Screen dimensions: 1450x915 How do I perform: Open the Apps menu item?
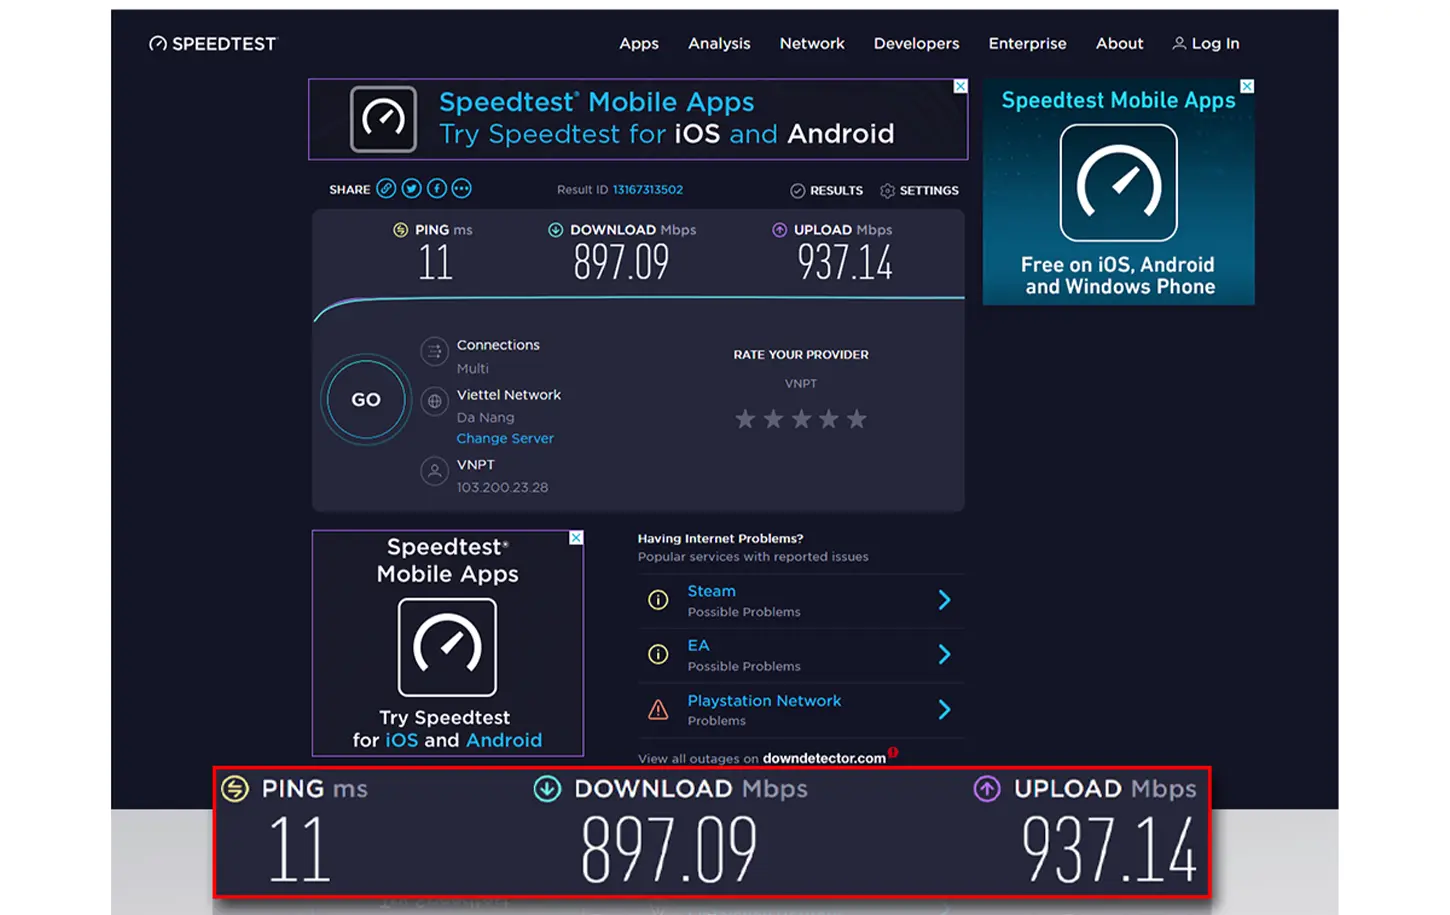pos(638,44)
